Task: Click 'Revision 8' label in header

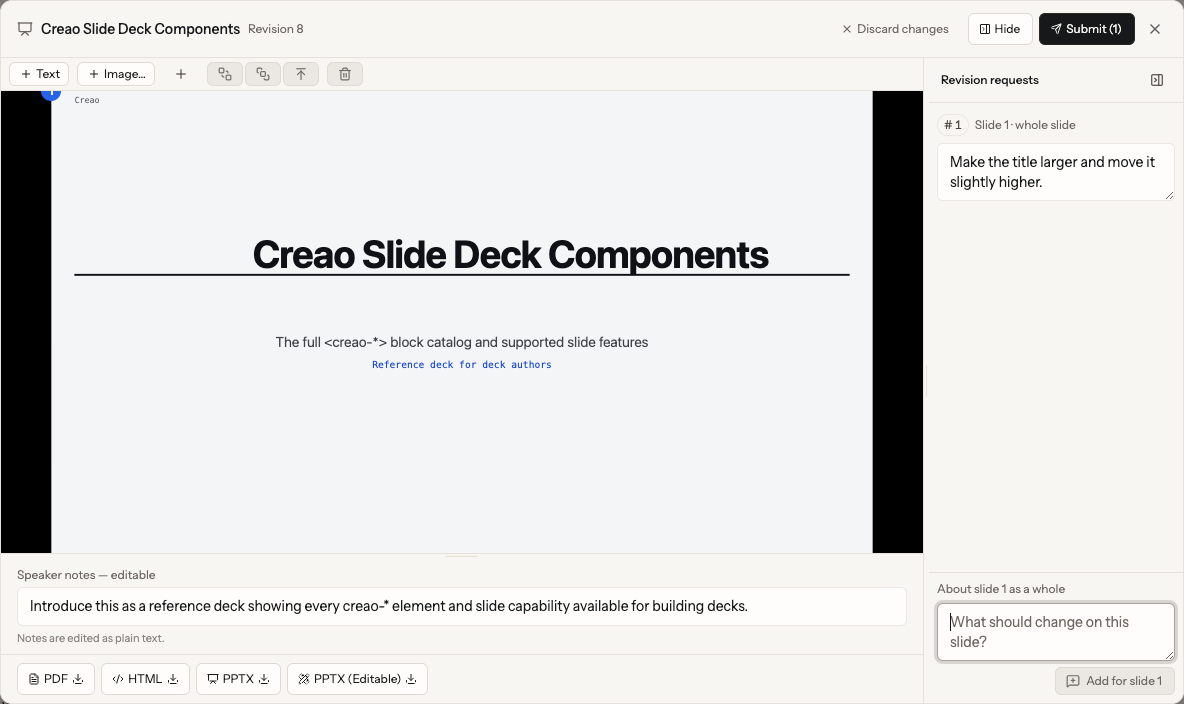Action: [276, 29]
